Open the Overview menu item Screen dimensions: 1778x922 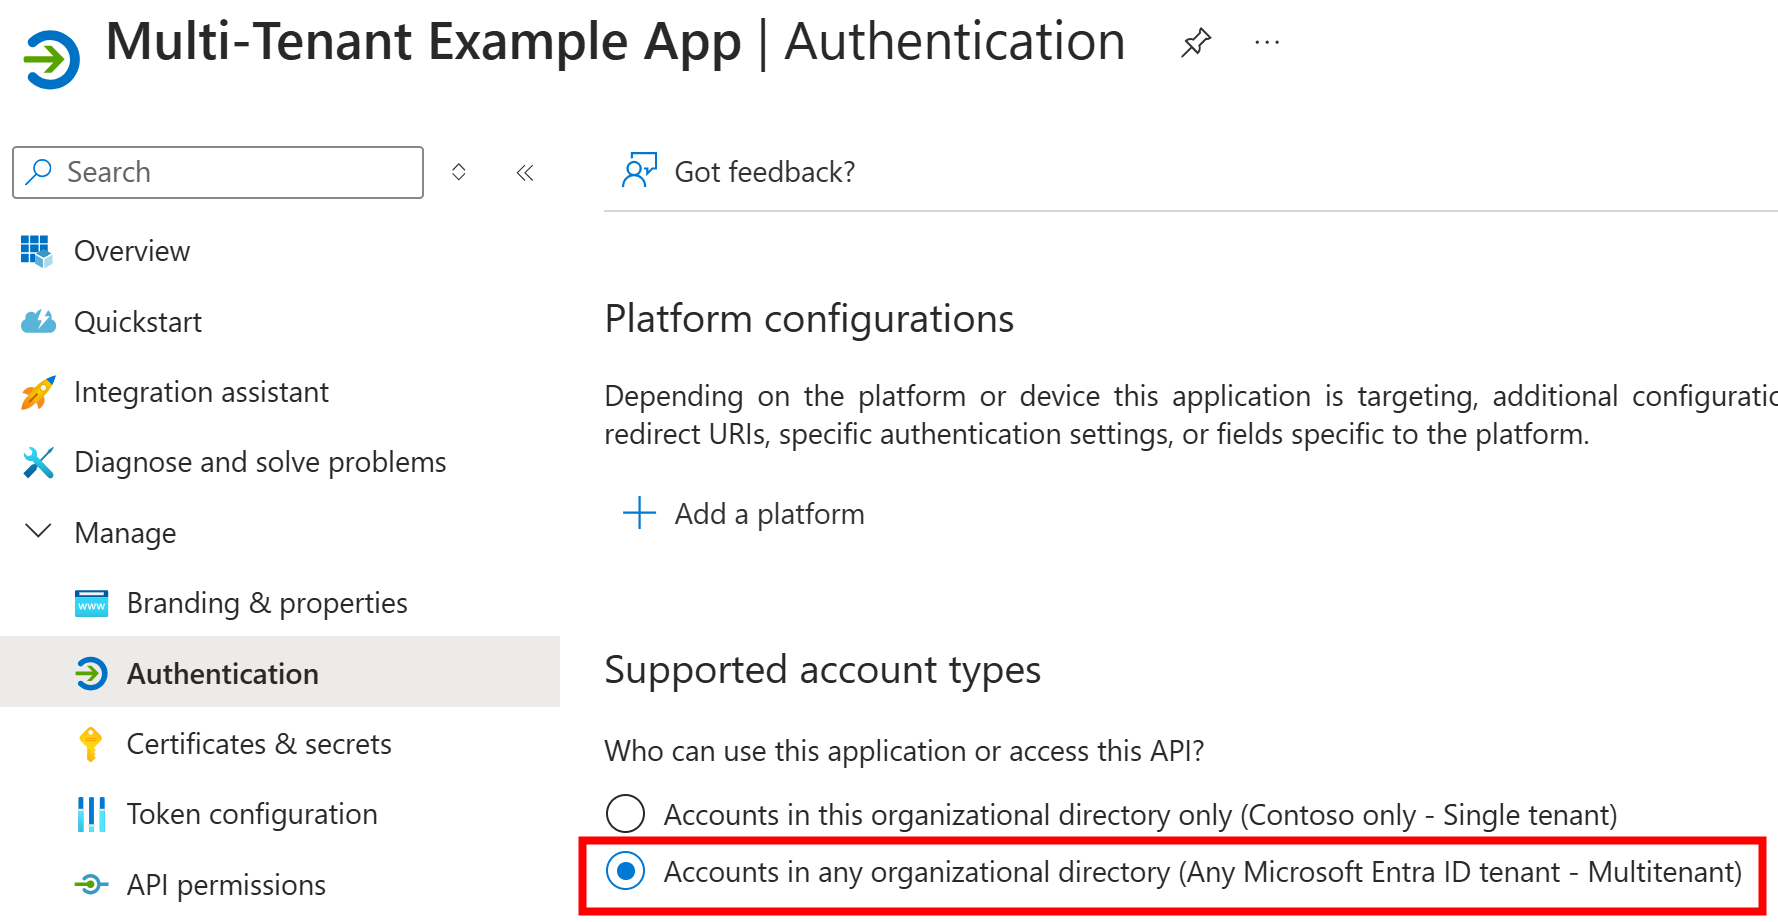click(132, 251)
